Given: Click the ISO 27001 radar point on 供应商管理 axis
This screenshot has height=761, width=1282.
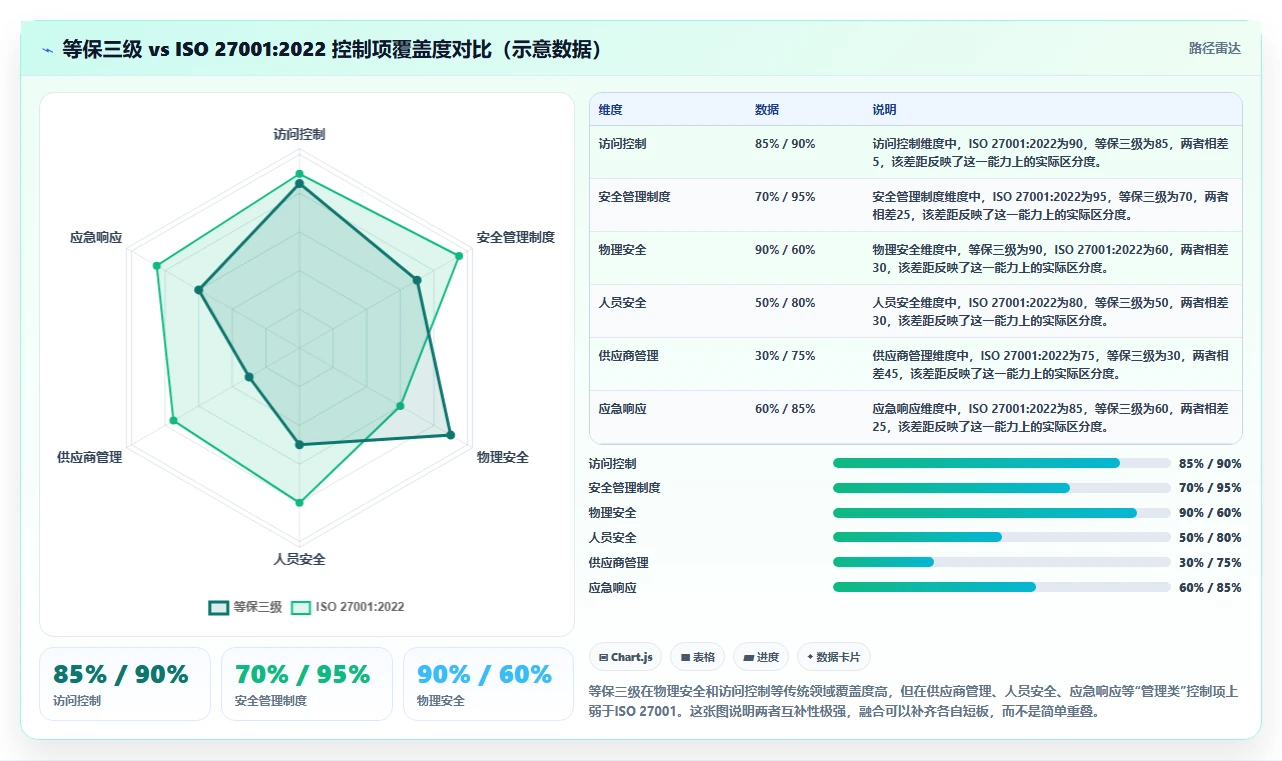Looking at the screenshot, I should click(173, 421).
